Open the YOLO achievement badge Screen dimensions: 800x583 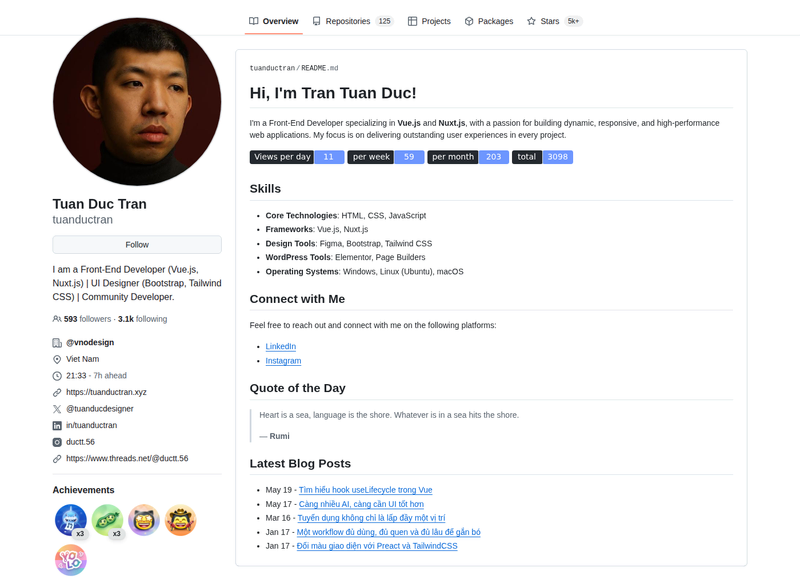click(x=71, y=560)
